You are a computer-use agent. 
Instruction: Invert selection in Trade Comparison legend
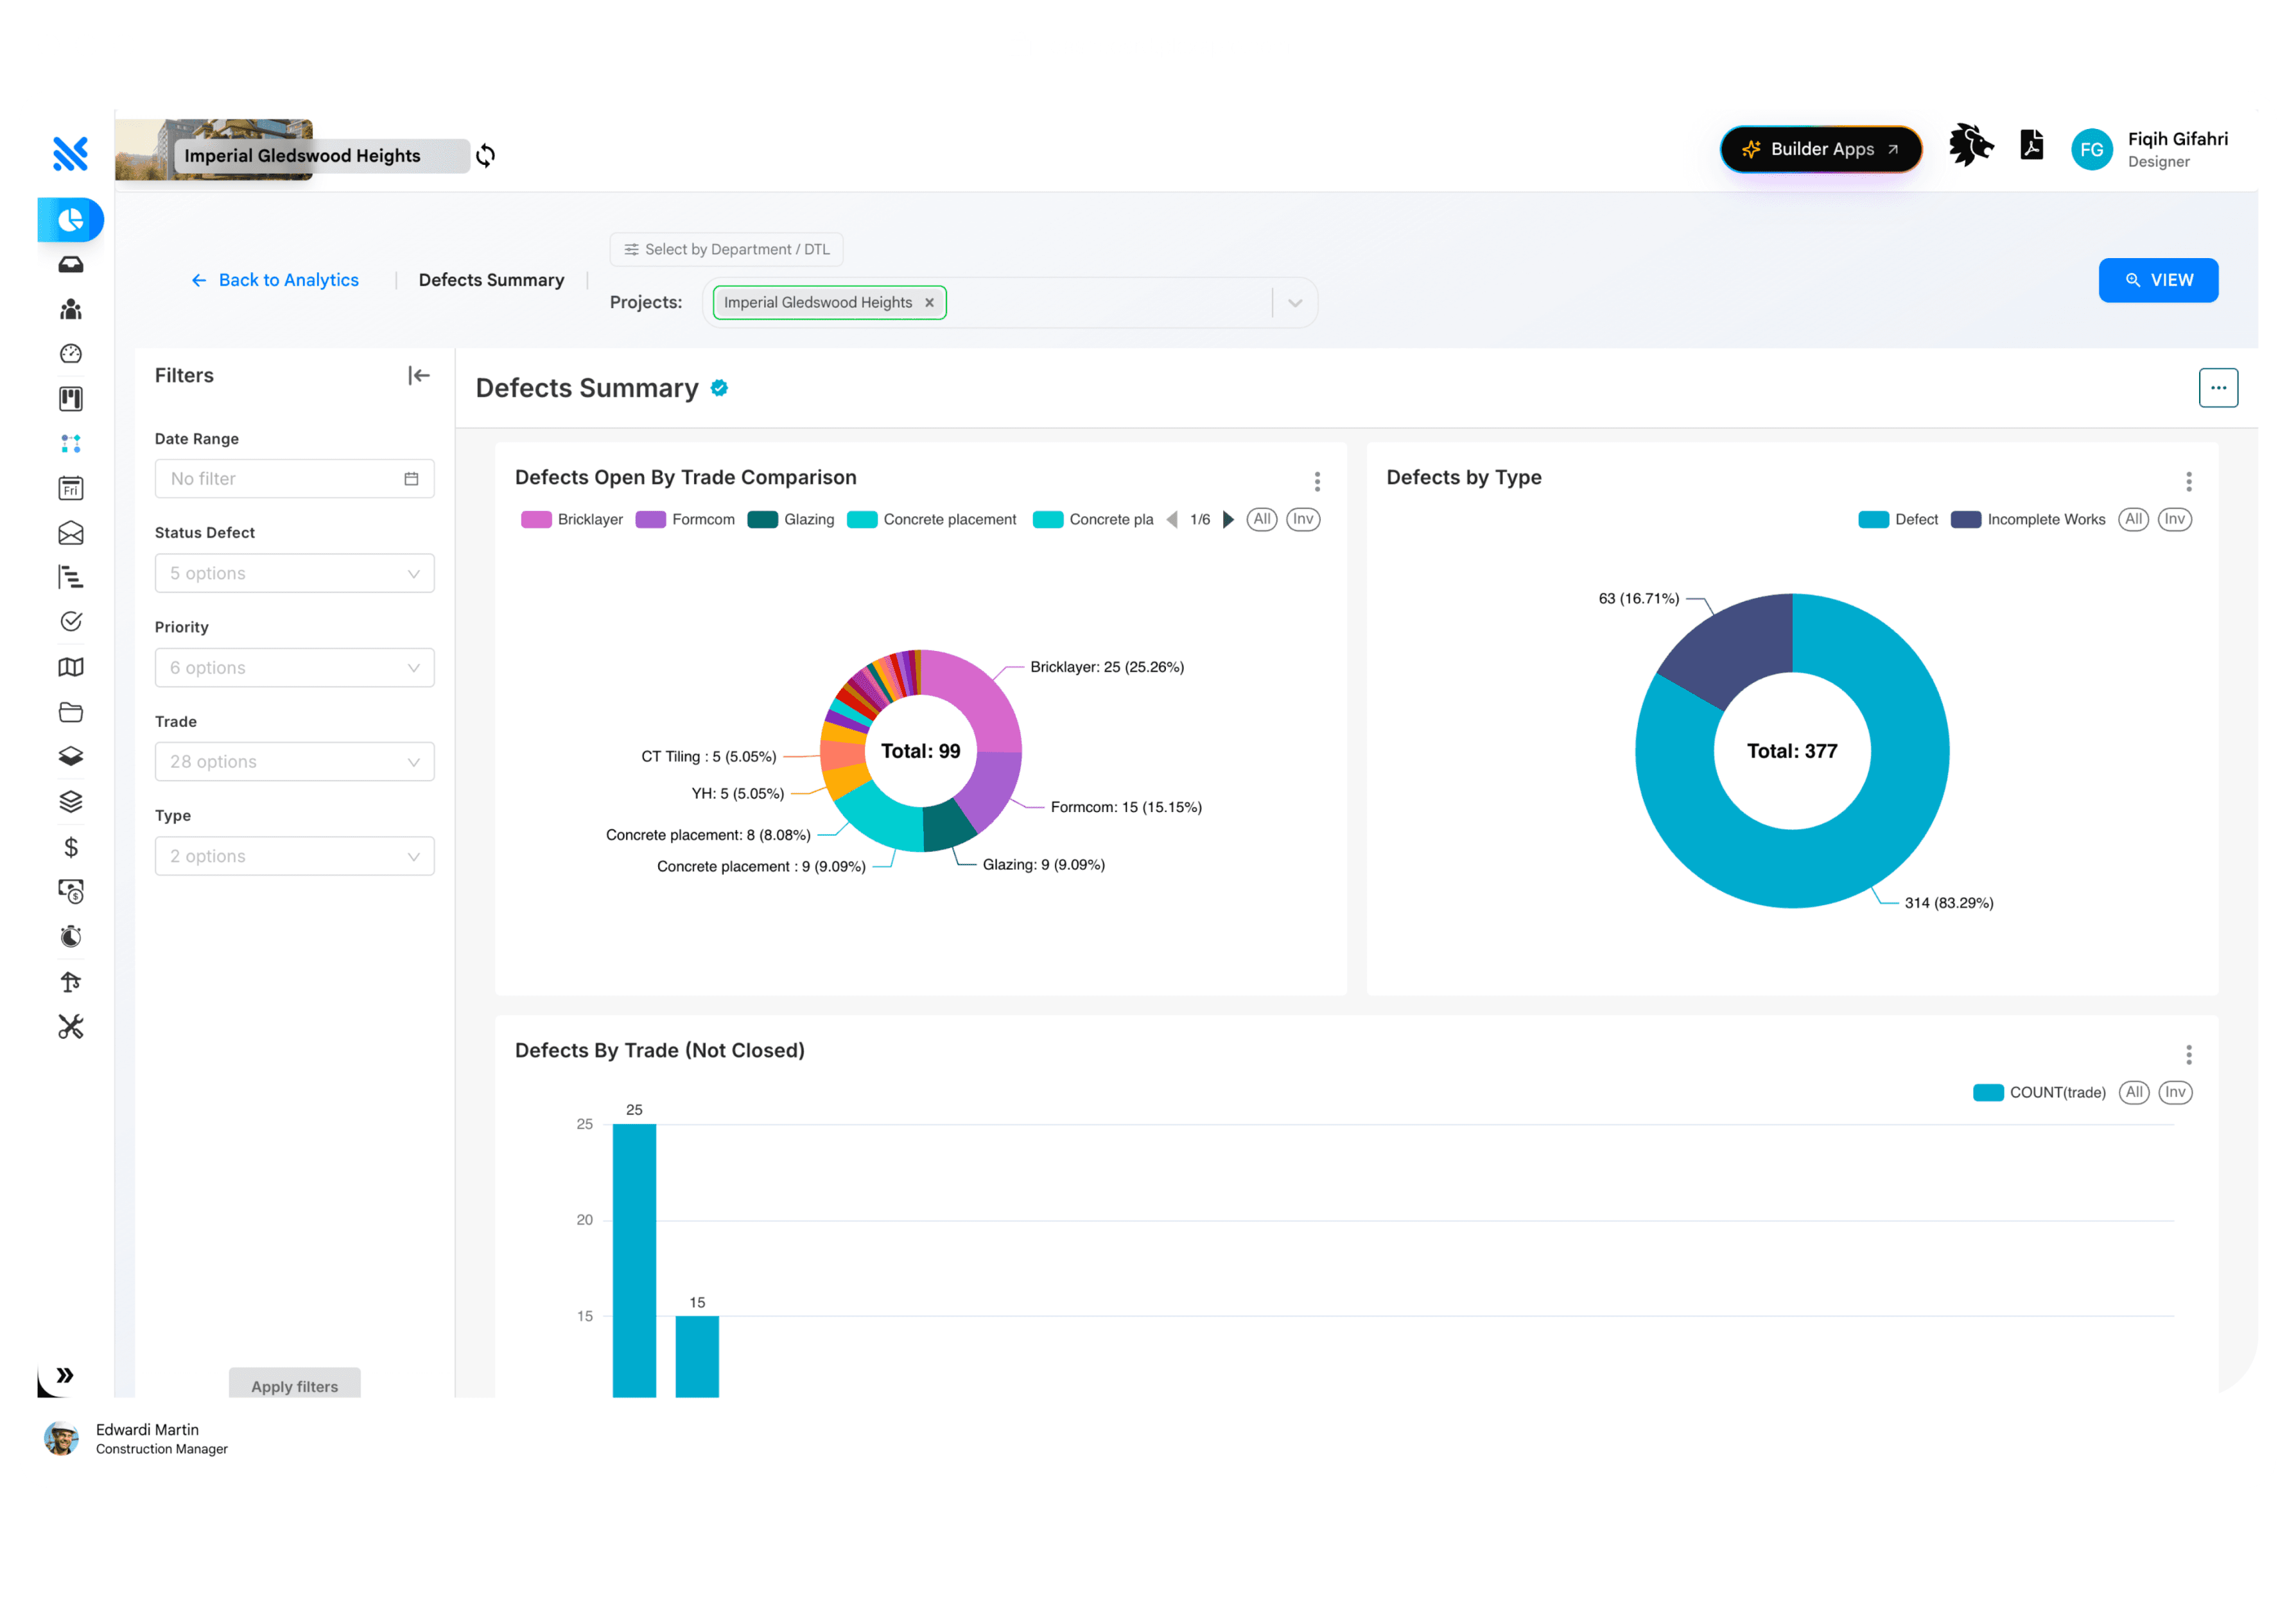click(x=1303, y=519)
